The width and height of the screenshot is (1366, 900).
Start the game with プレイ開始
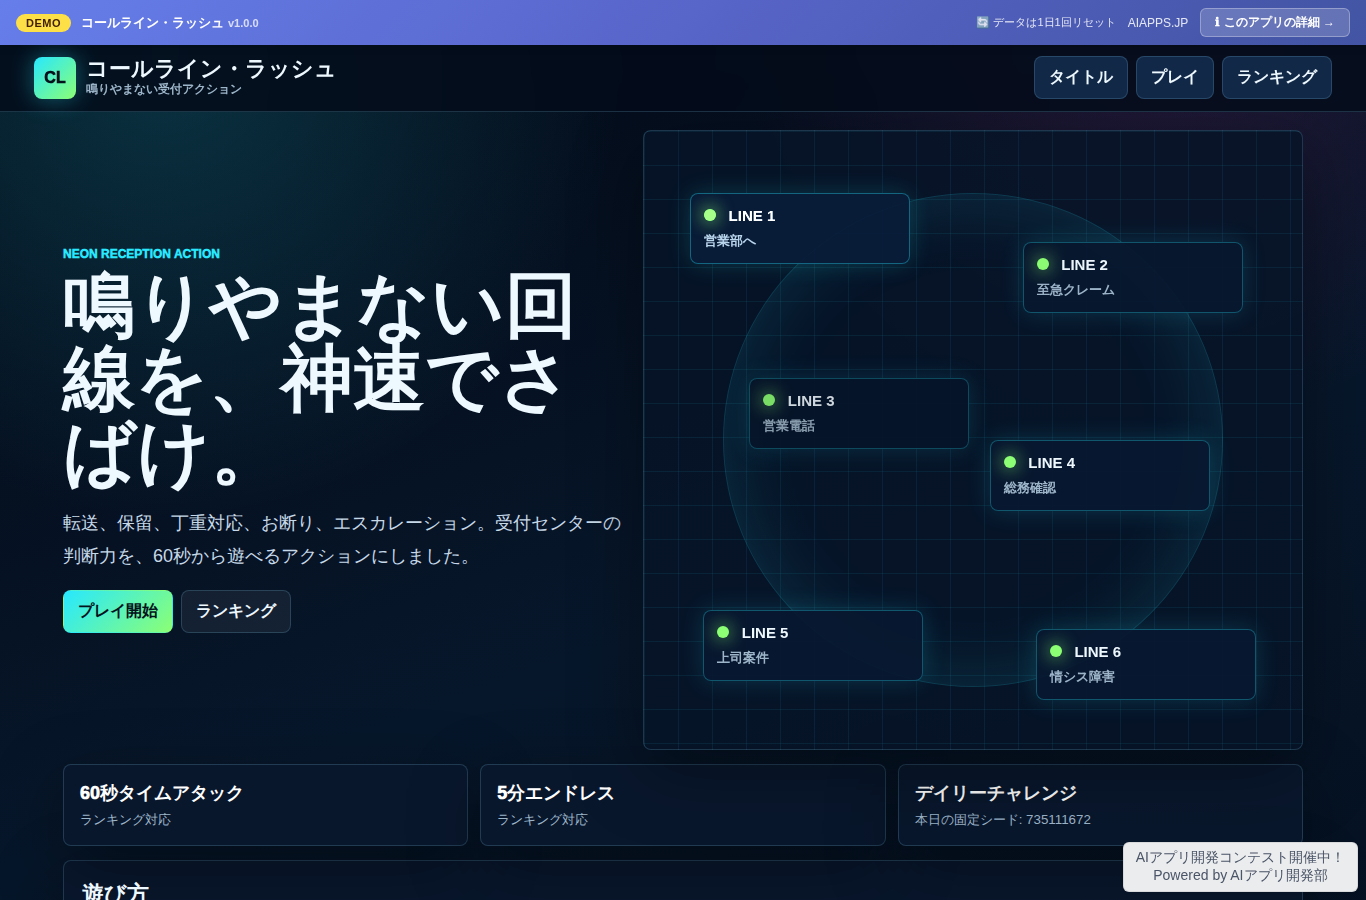click(118, 611)
